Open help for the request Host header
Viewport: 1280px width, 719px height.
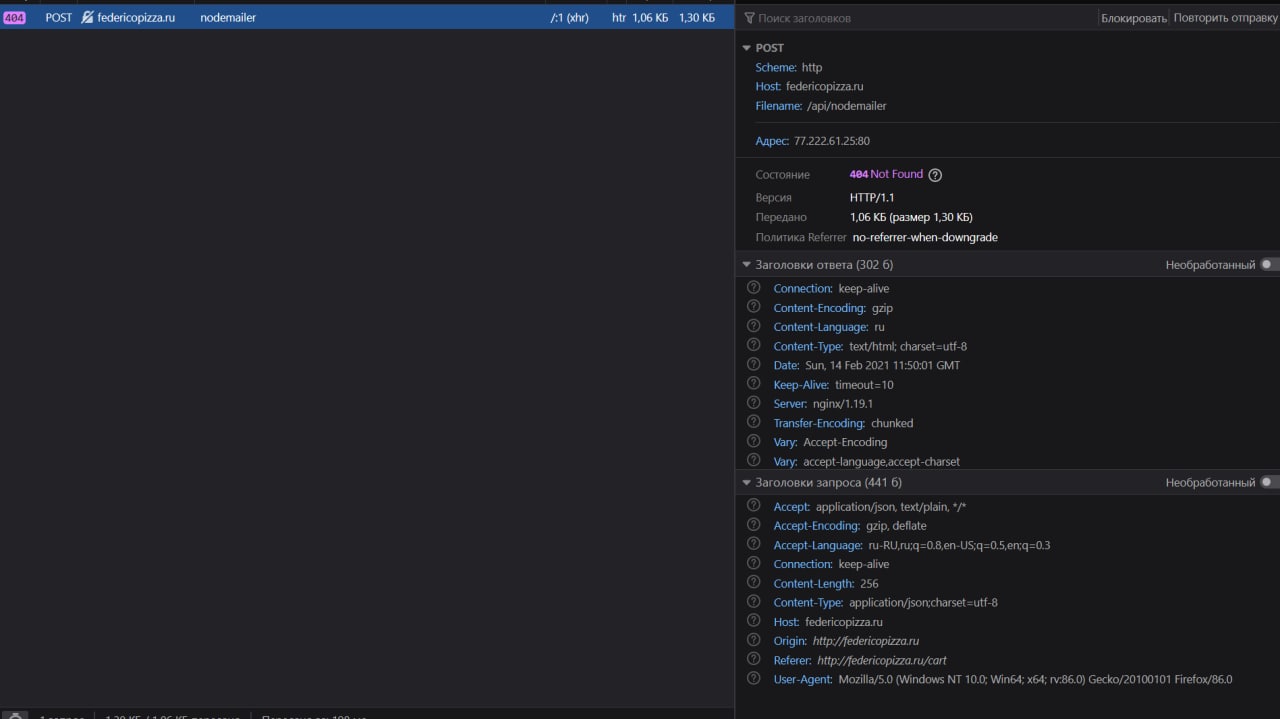754,621
